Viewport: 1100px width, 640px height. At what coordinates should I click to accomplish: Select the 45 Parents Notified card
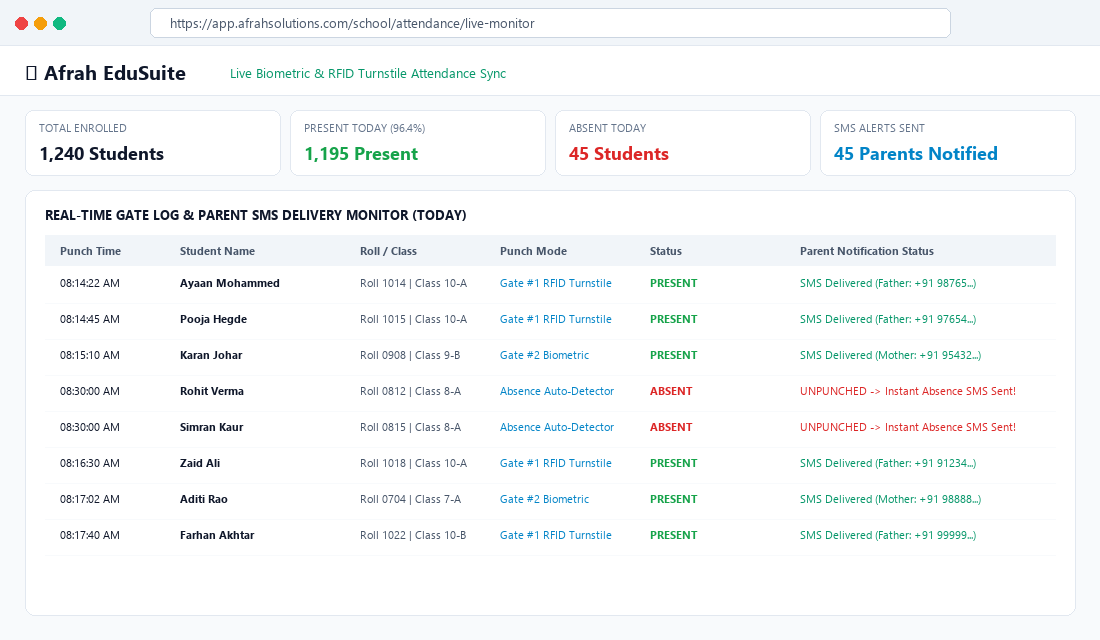[x=948, y=143]
